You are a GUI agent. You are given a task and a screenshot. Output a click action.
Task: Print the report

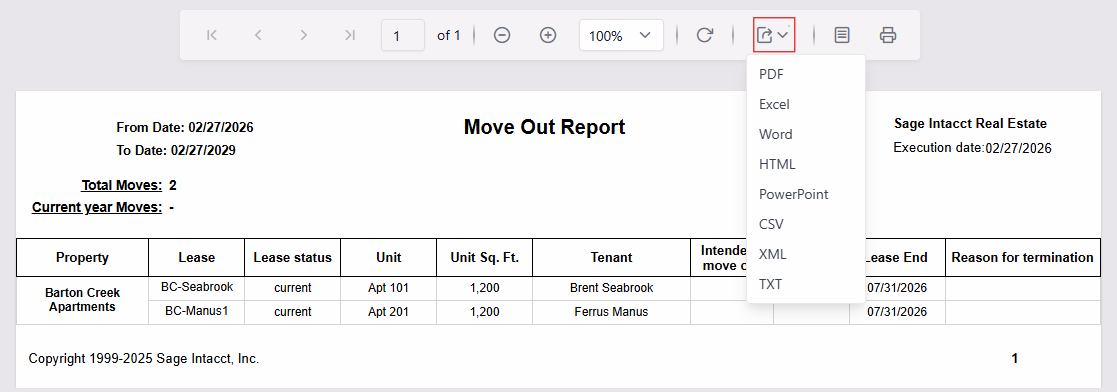tap(888, 35)
